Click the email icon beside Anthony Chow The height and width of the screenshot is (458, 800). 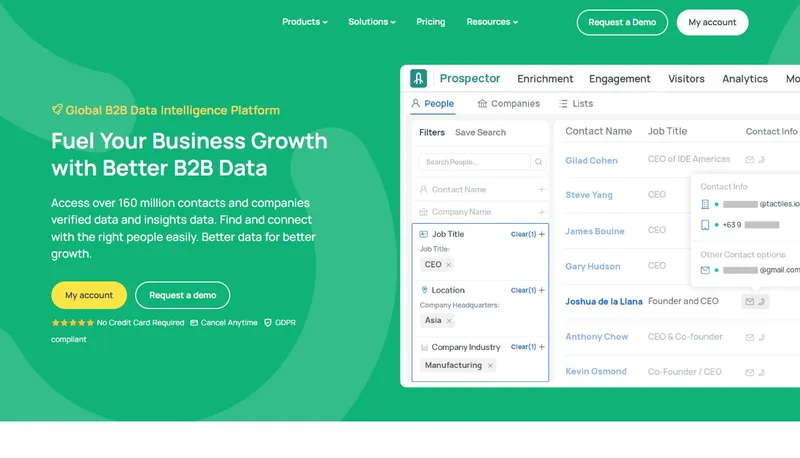pos(749,337)
